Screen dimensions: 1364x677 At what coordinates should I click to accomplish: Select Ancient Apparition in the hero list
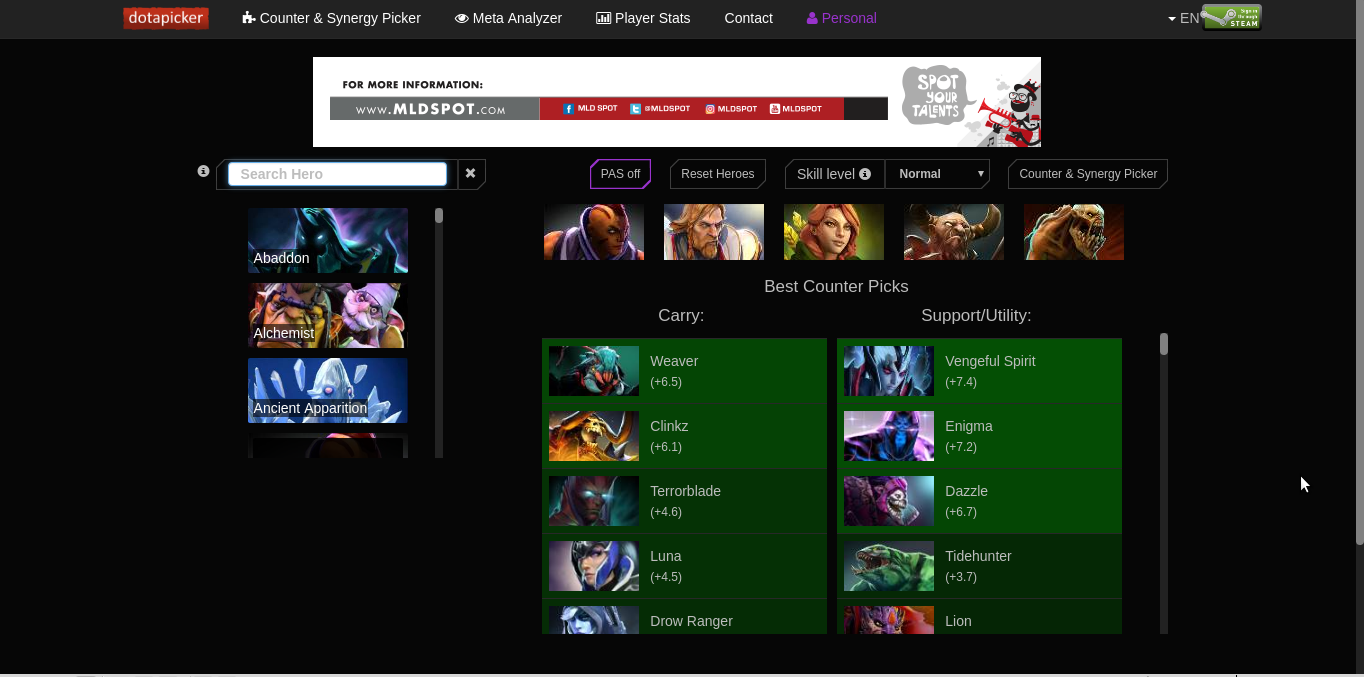[328, 390]
